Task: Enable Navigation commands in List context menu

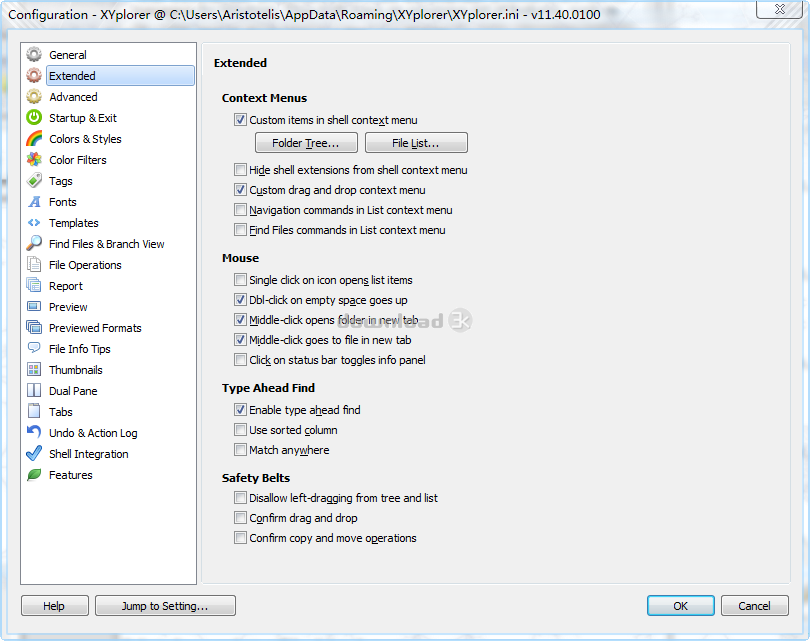Action: coord(240,210)
